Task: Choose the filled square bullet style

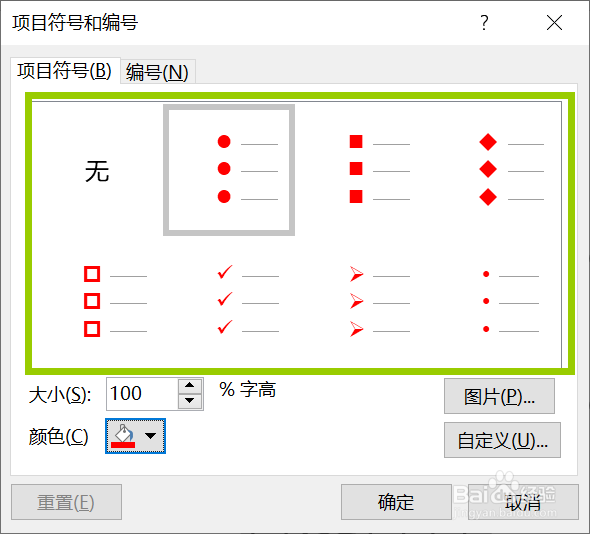Action: 361,170
